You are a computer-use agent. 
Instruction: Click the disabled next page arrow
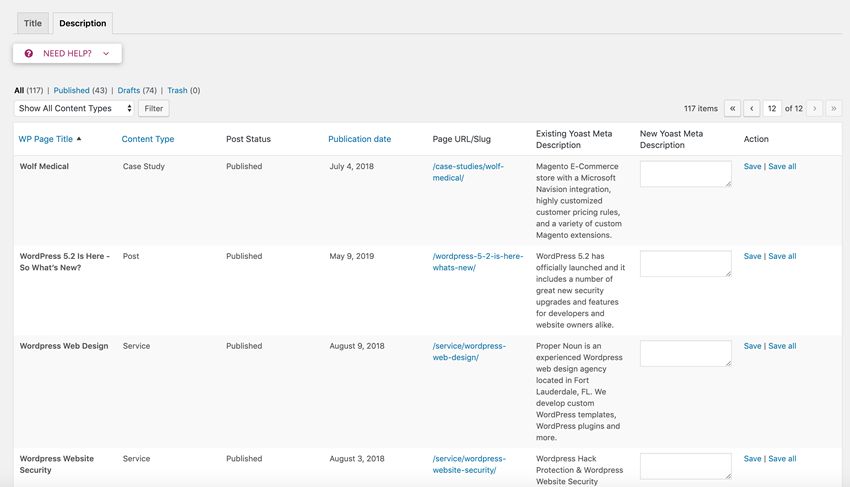coord(814,108)
